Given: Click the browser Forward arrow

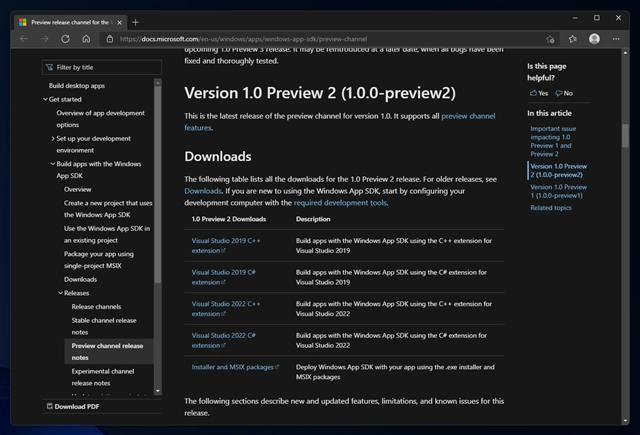Looking at the screenshot, I should (45, 39).
